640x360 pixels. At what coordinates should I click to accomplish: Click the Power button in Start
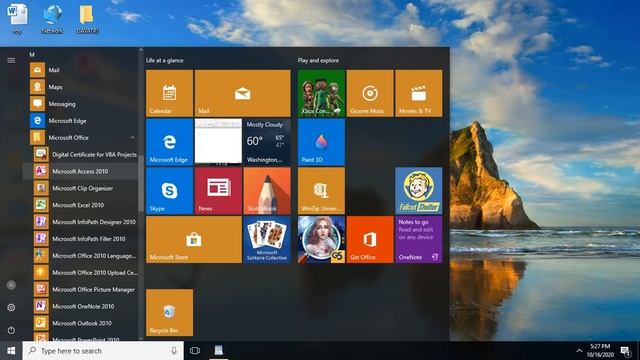[11, 330]
